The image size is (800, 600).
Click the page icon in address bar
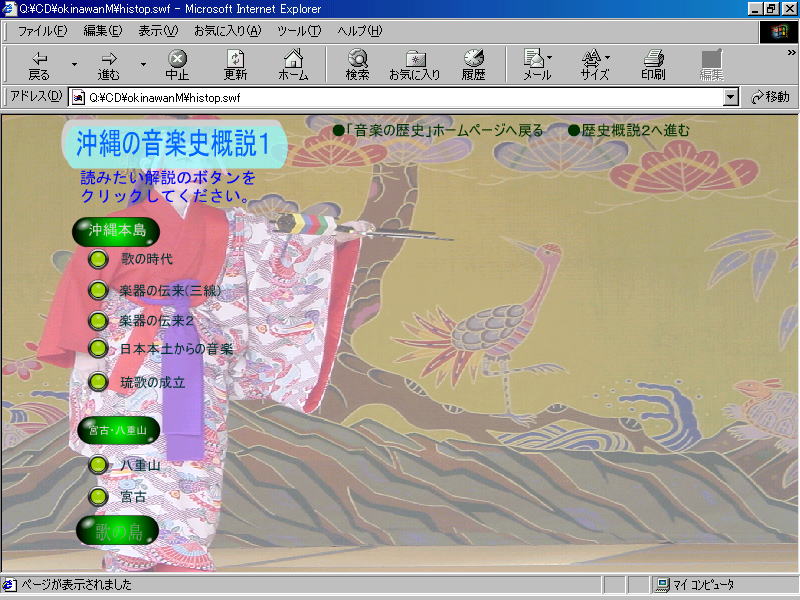point(78,97)
